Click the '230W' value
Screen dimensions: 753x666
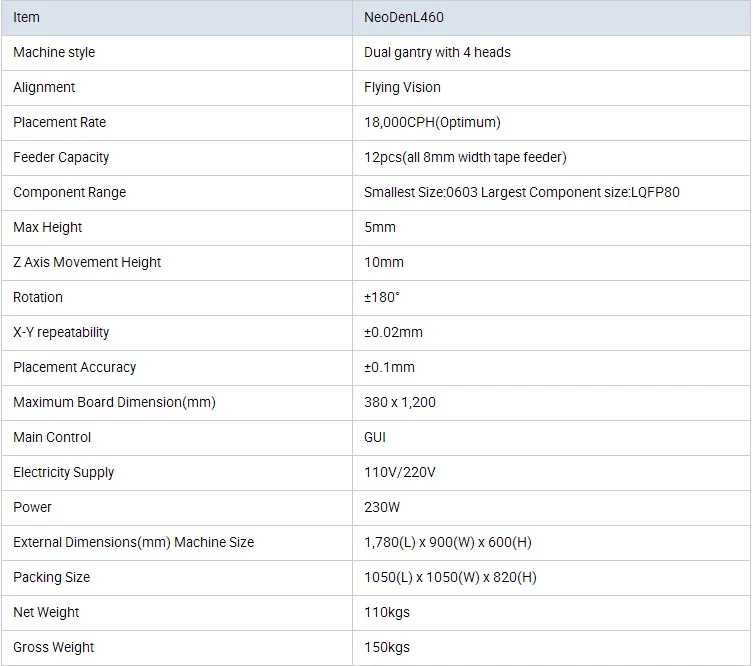[382, 508]
